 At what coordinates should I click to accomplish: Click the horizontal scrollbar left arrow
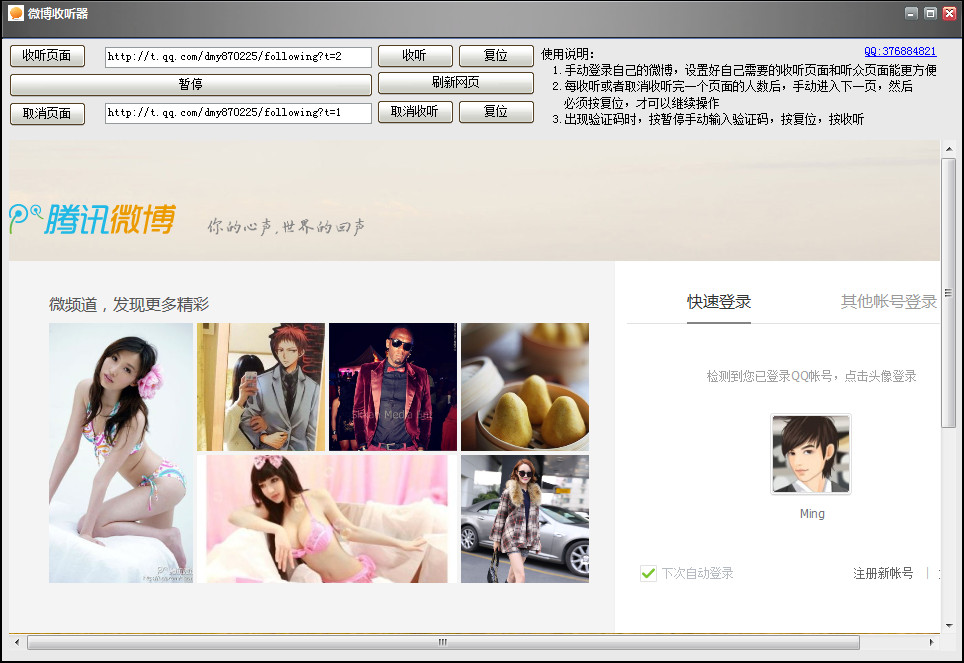tap(17, 642)
